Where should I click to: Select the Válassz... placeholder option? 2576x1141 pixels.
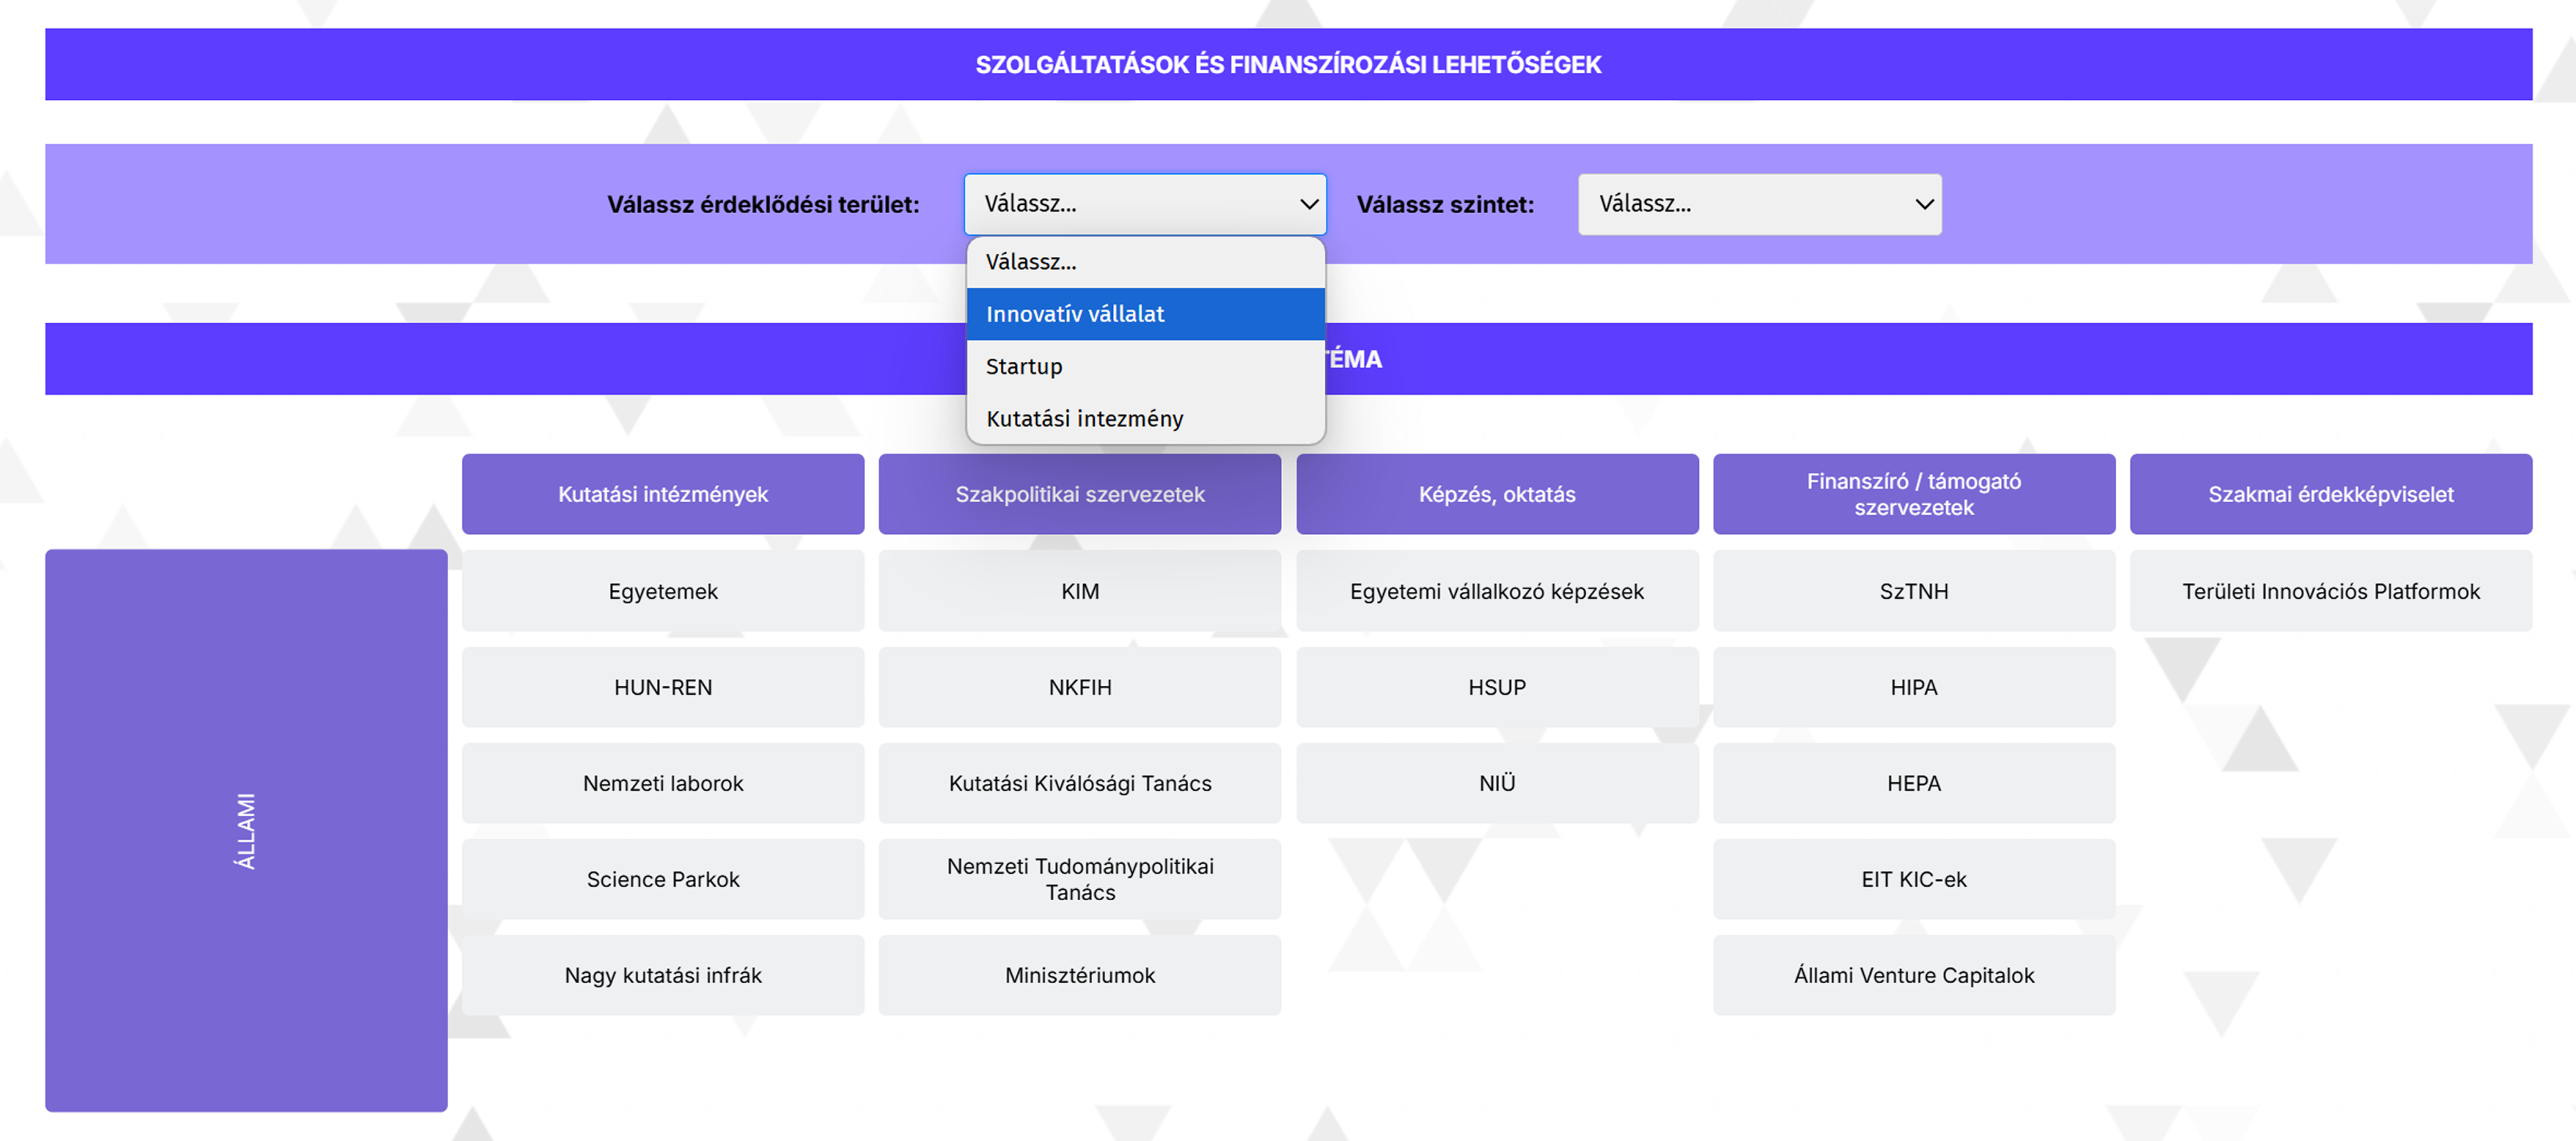click(1144, 262)
